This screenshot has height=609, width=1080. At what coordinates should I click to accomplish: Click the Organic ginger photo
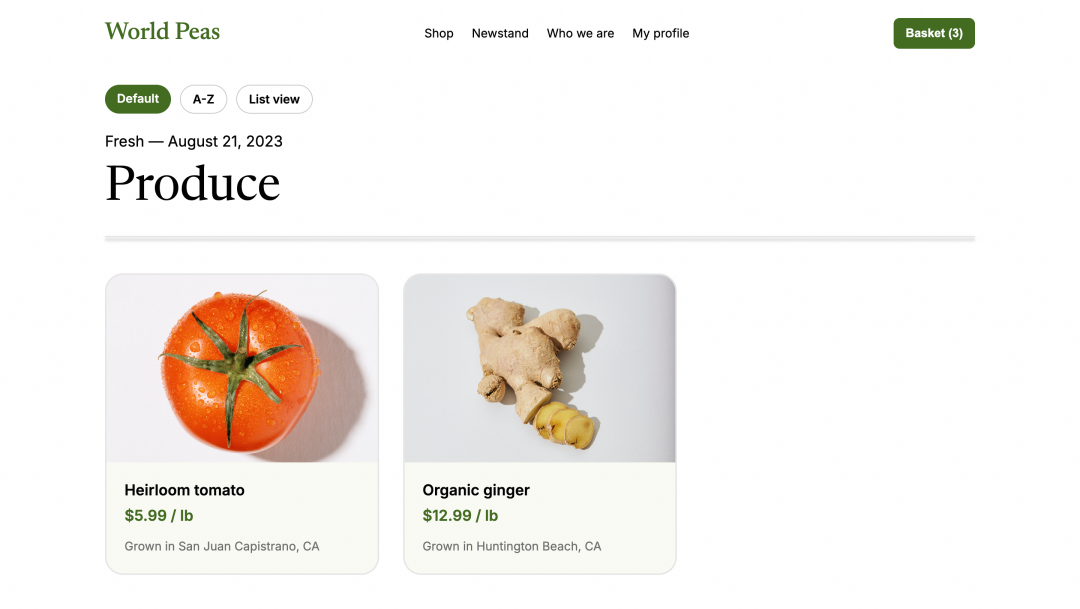(x=539, y=369)
